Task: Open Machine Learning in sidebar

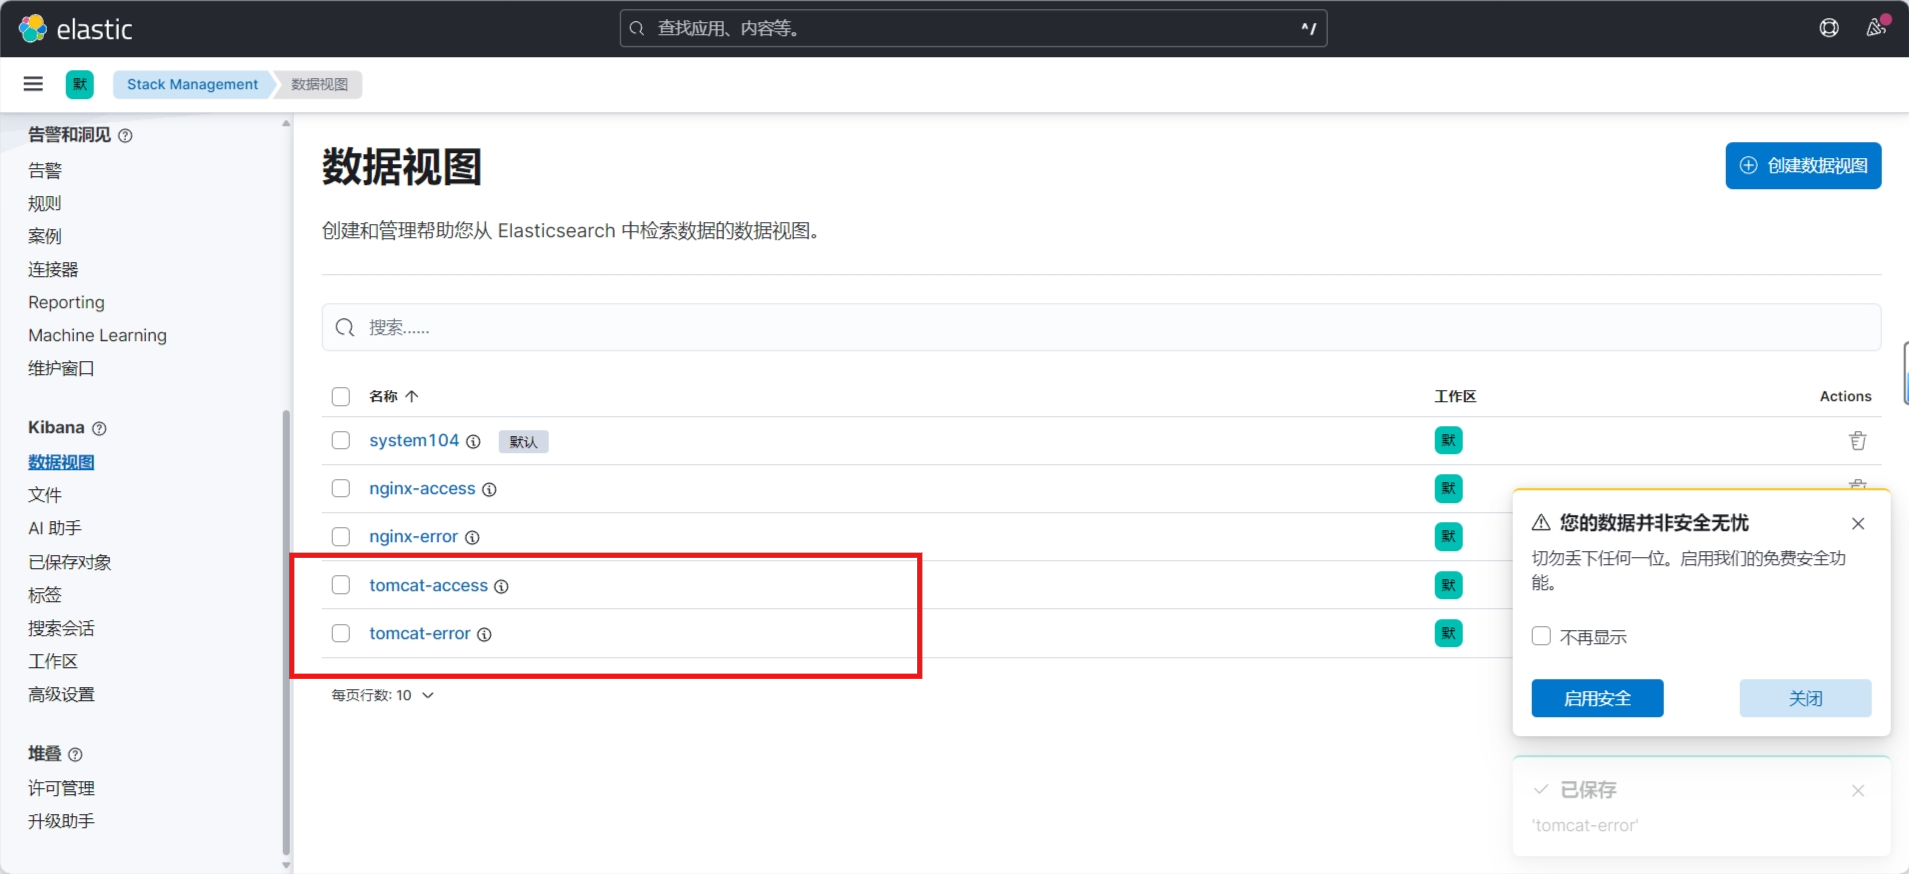Action: (97, 336)
